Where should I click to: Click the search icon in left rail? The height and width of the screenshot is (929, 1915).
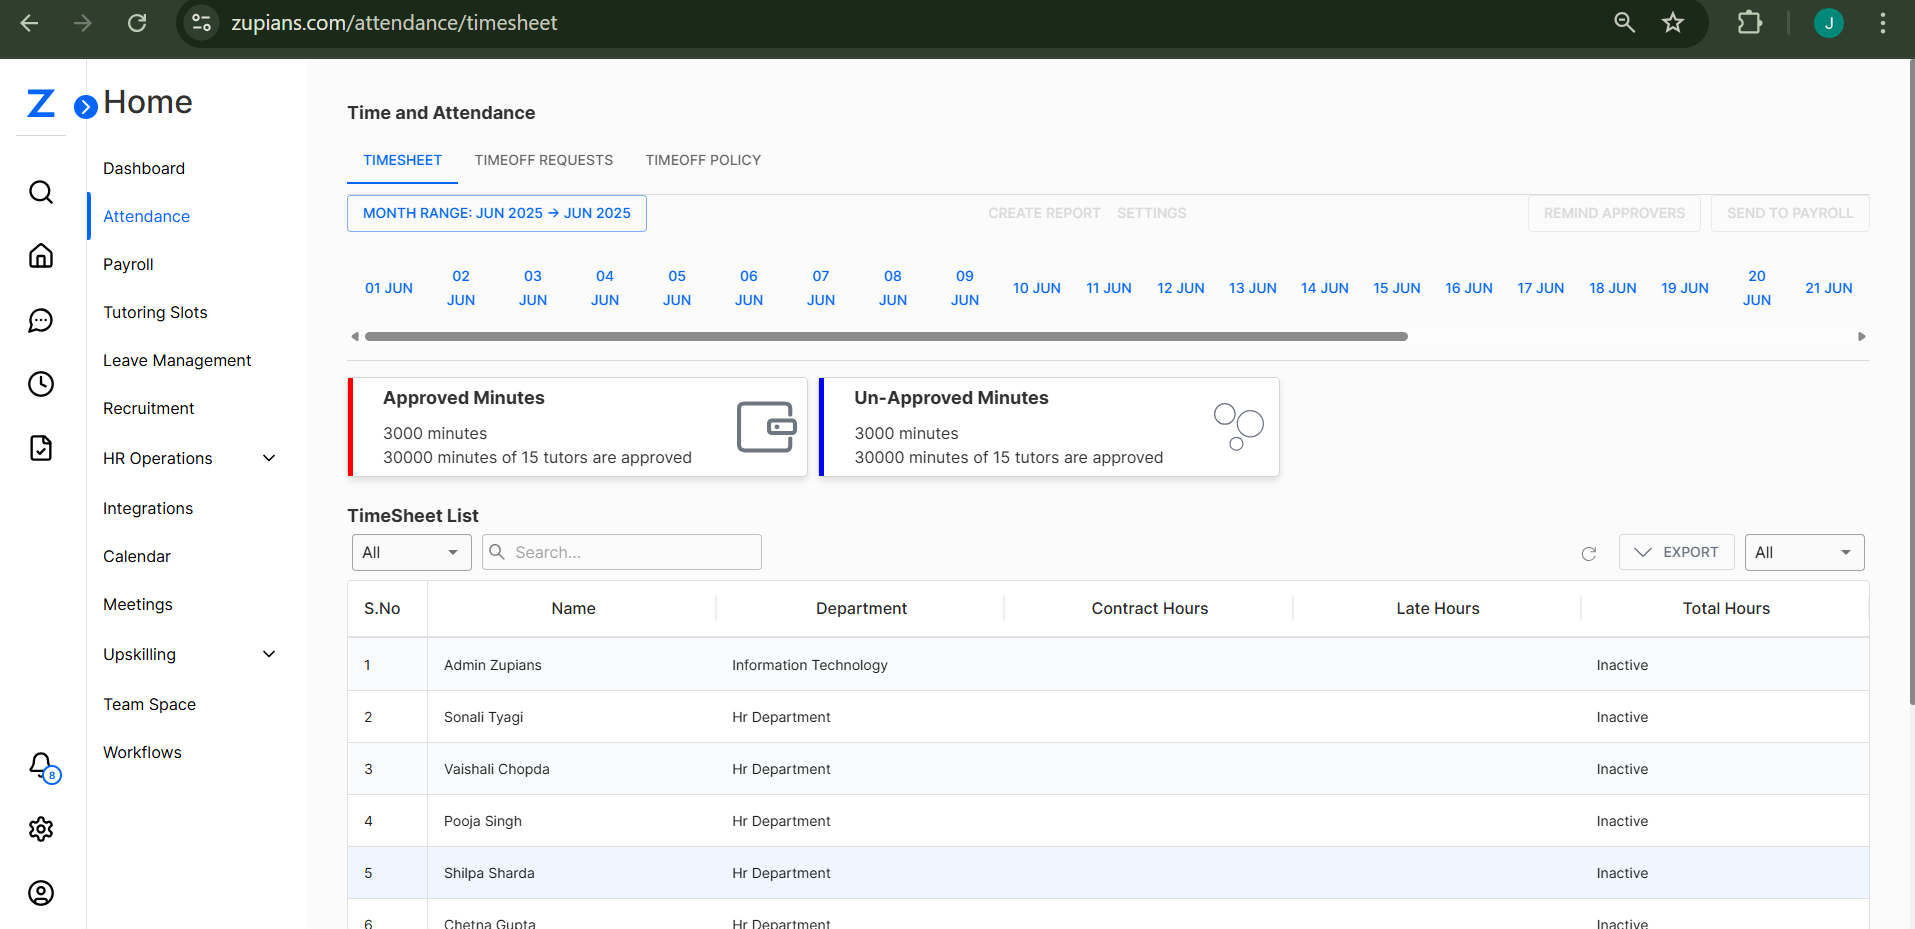coord(41,192)
